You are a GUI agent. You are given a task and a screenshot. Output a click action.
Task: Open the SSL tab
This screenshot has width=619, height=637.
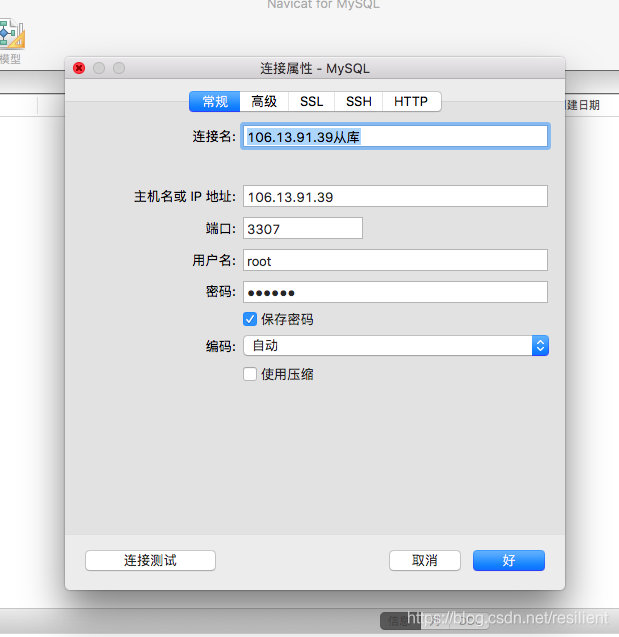[x=312, y=102]
